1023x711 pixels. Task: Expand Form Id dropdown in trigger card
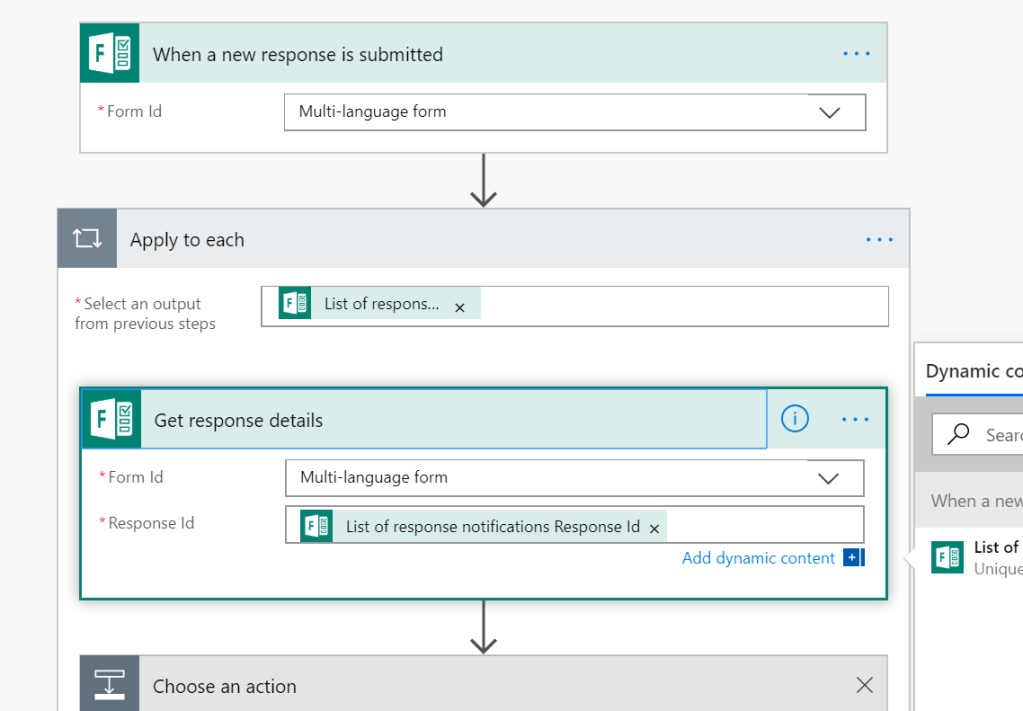(829, 112)
